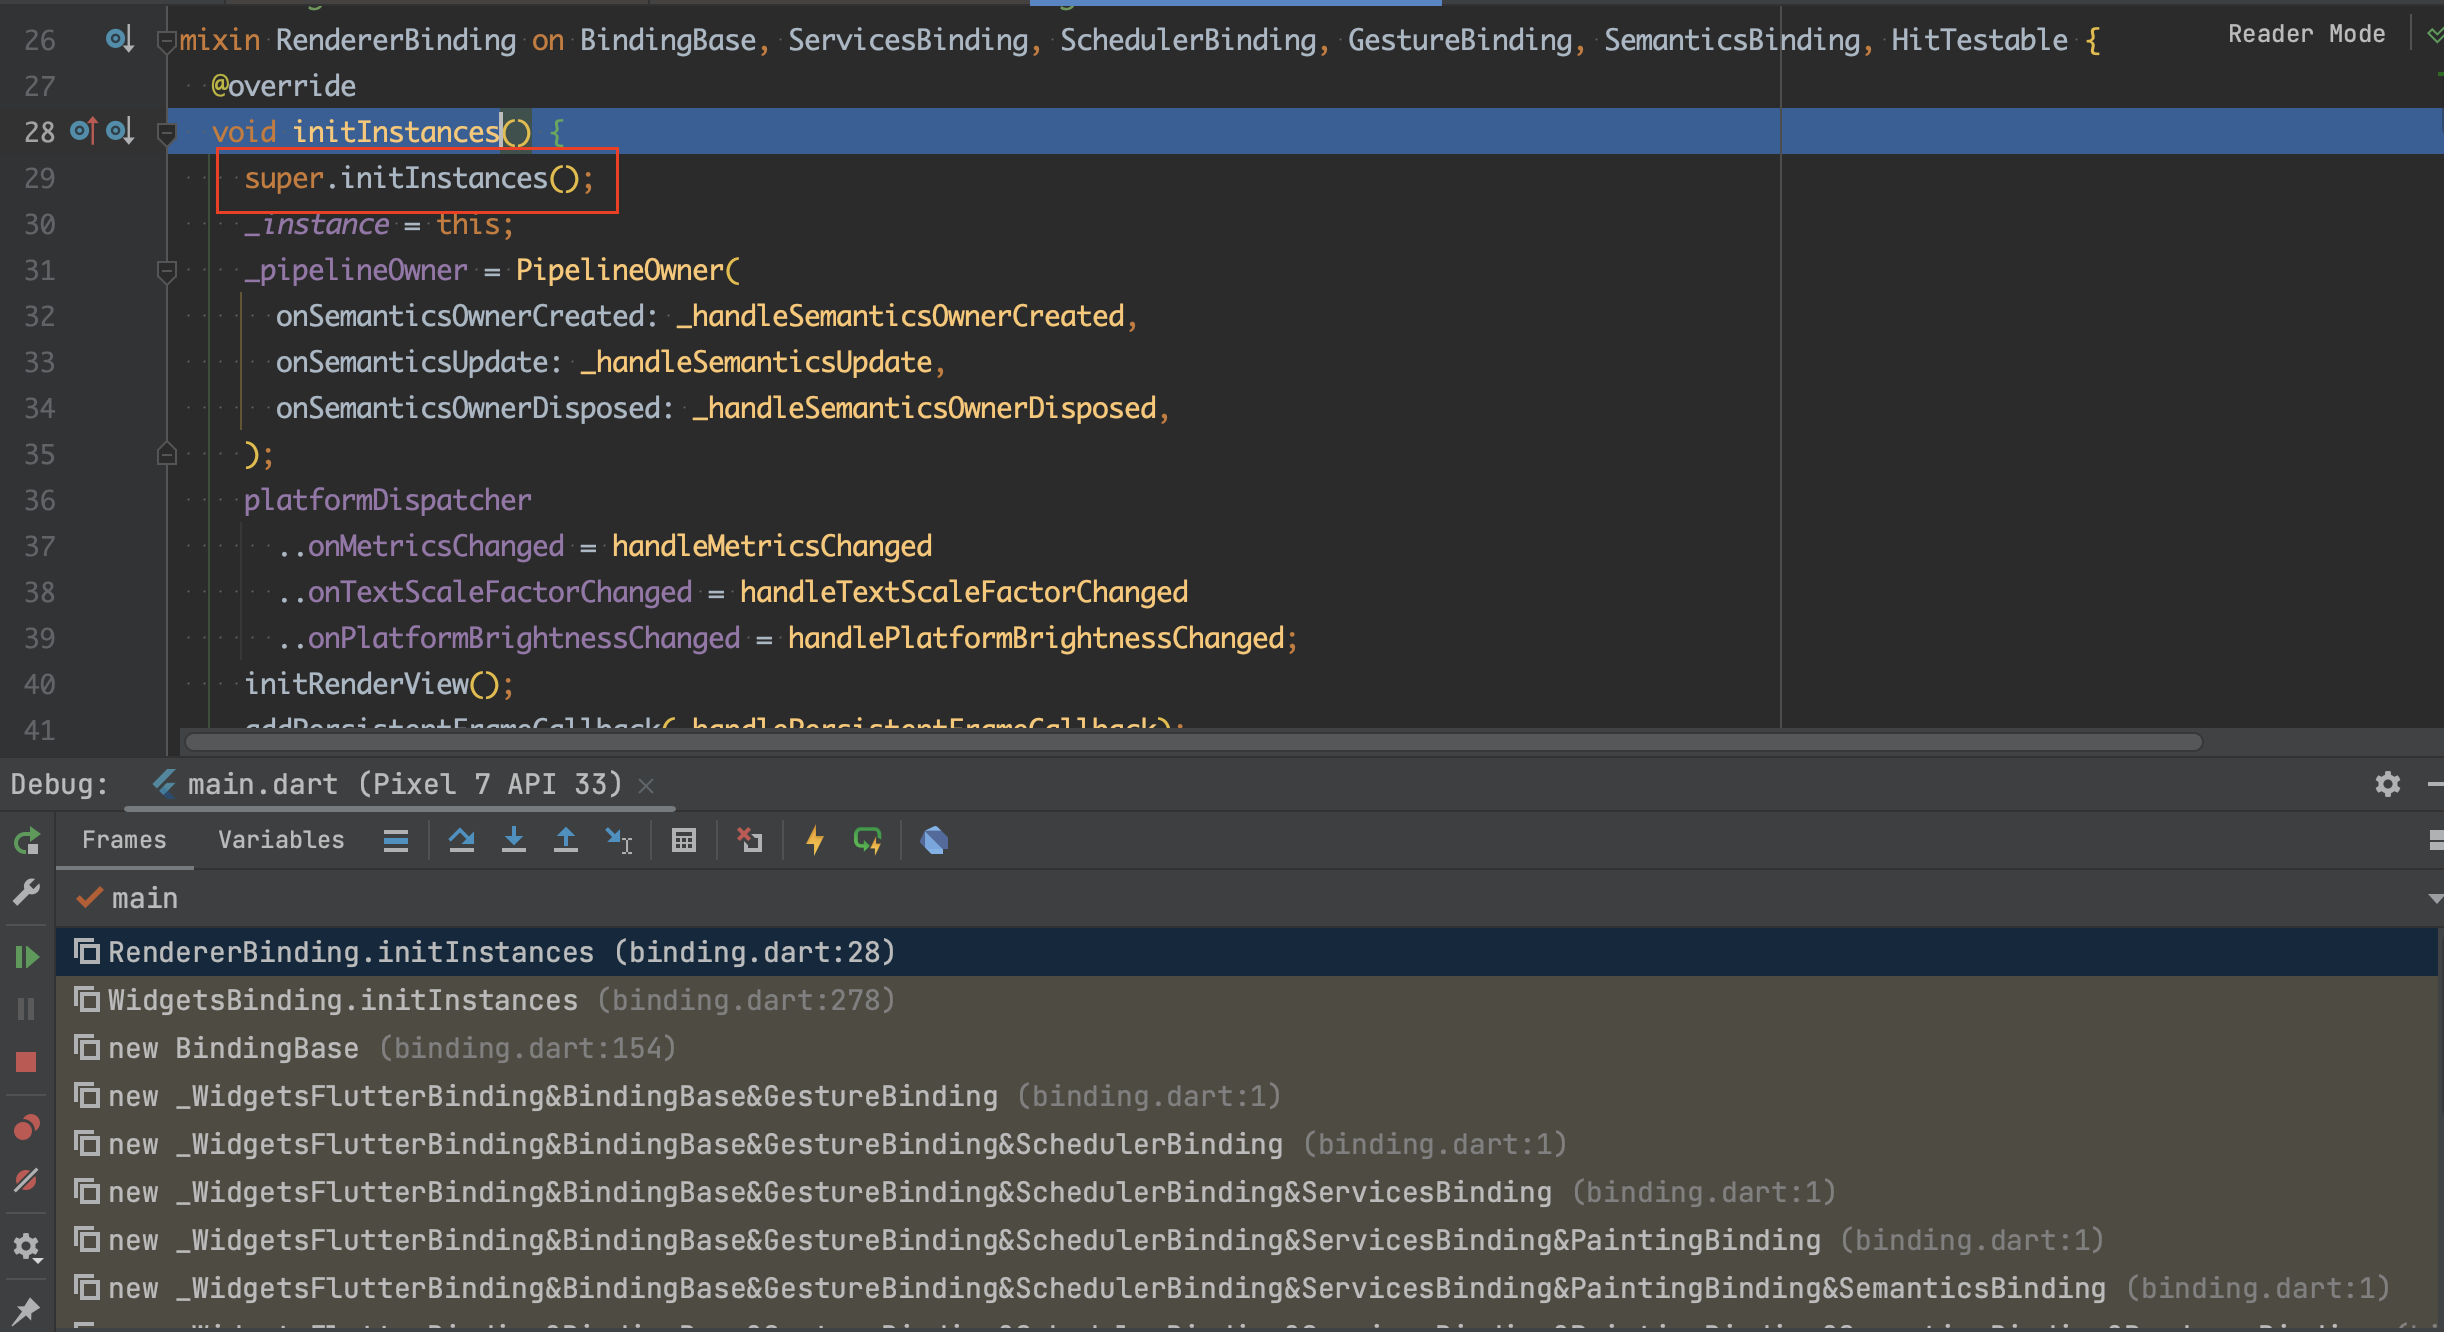Select frame ending with &GestureBinding

pyautogui.click(x=1248, y=1096)
